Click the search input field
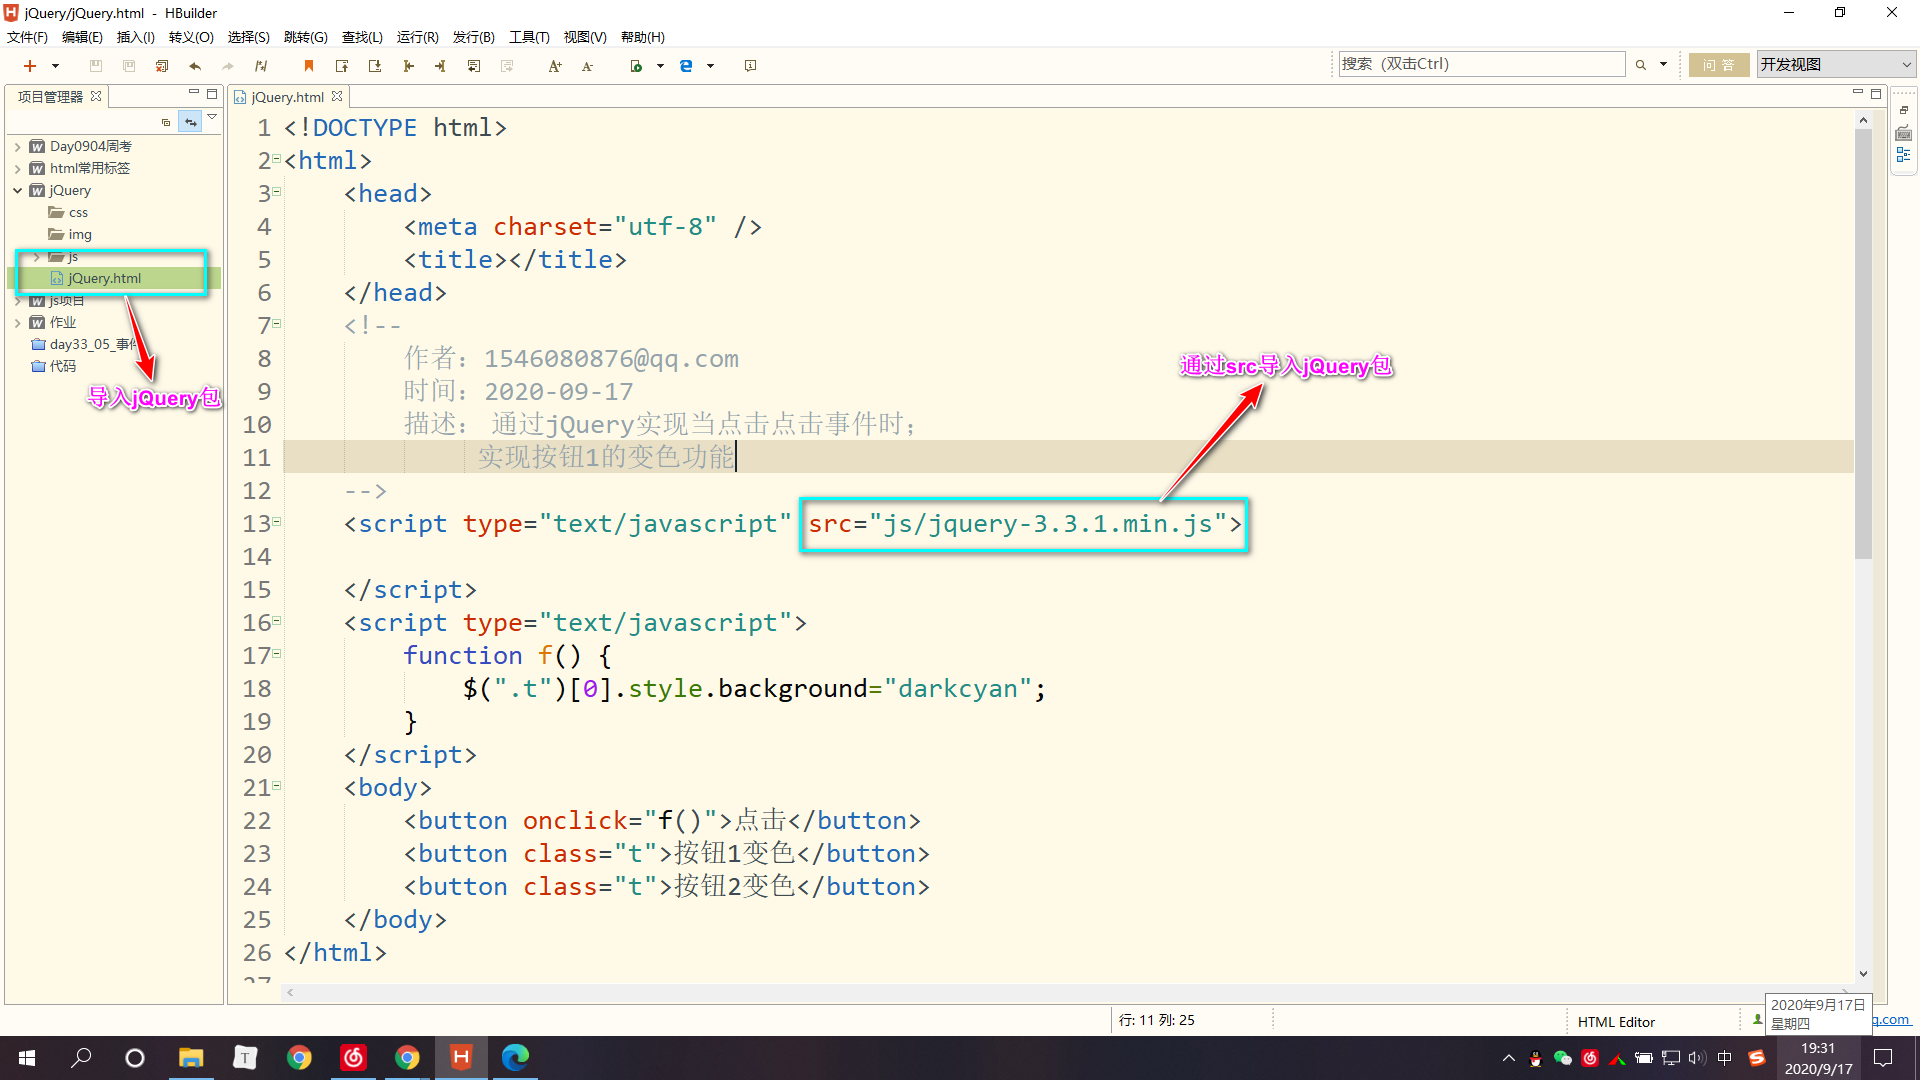This screenshot has height=1080, width=1920. point(1481,64)
